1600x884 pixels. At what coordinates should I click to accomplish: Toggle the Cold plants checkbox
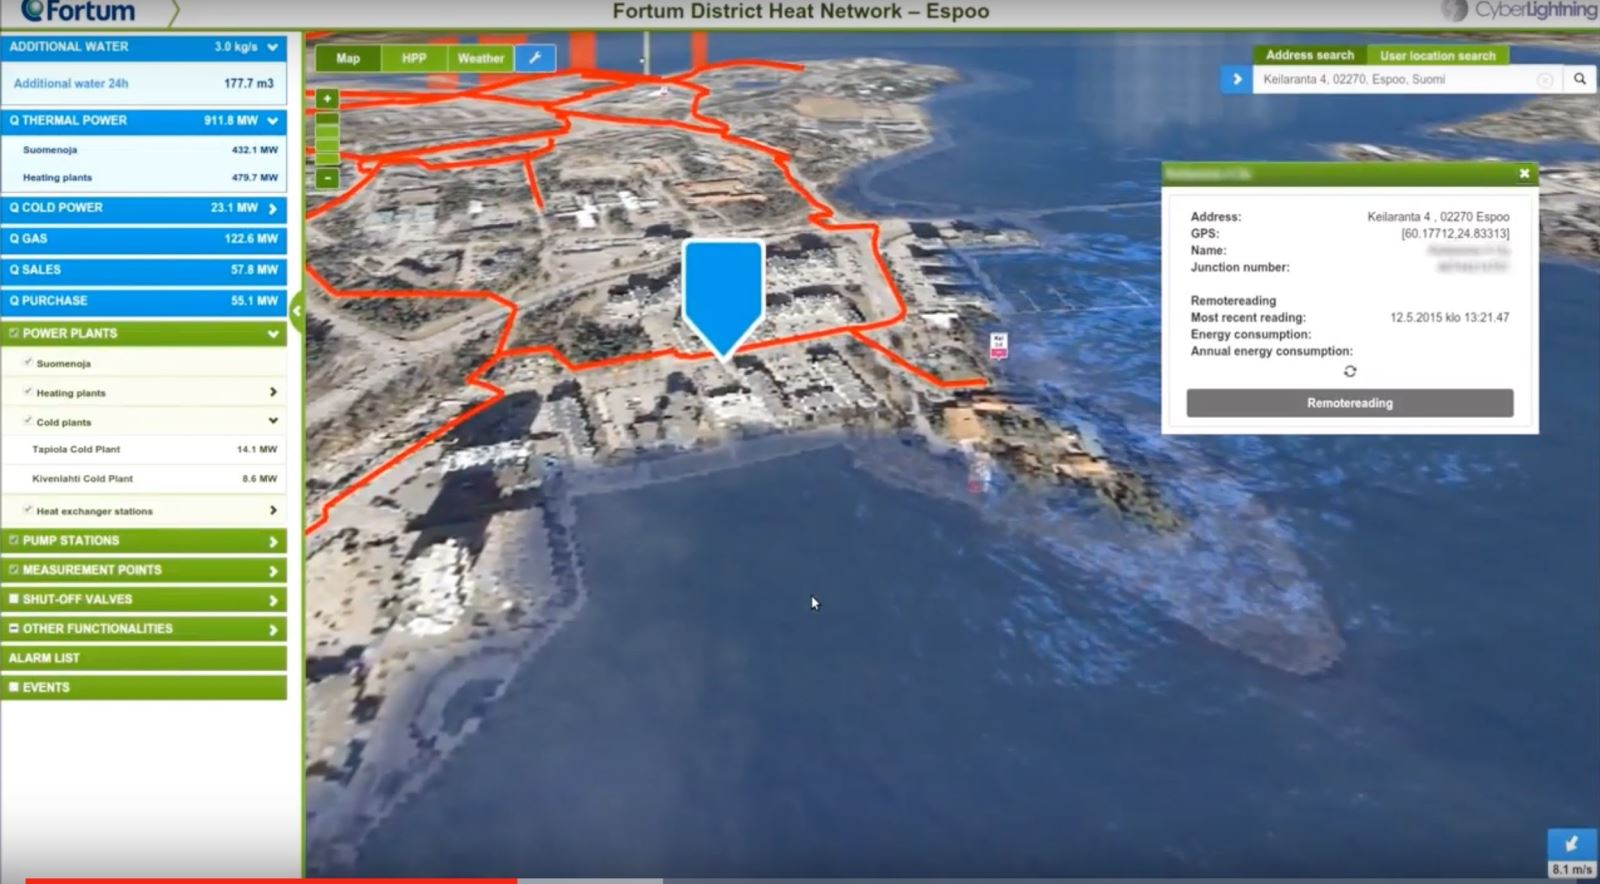point(28,421)
